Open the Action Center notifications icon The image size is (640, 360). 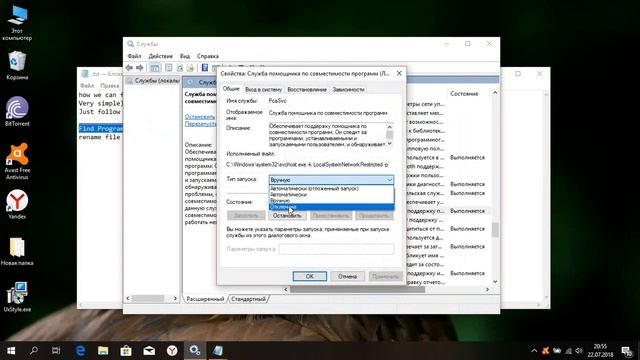click(627, 351)
